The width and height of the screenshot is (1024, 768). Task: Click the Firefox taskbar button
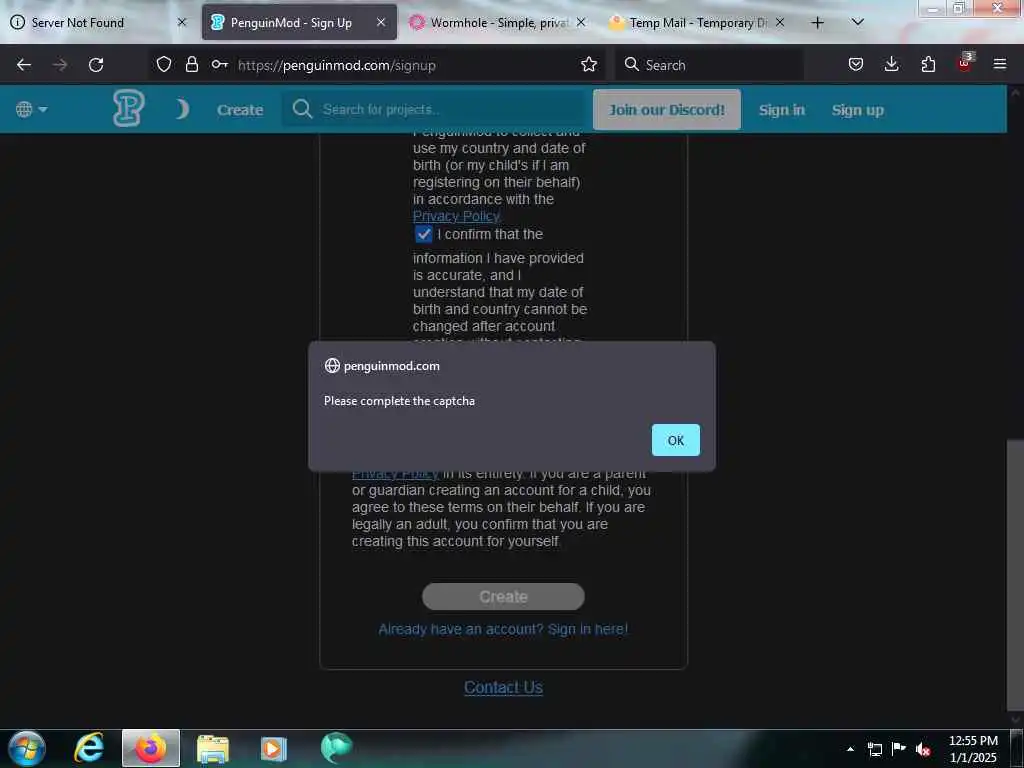[x=151, y=748]
